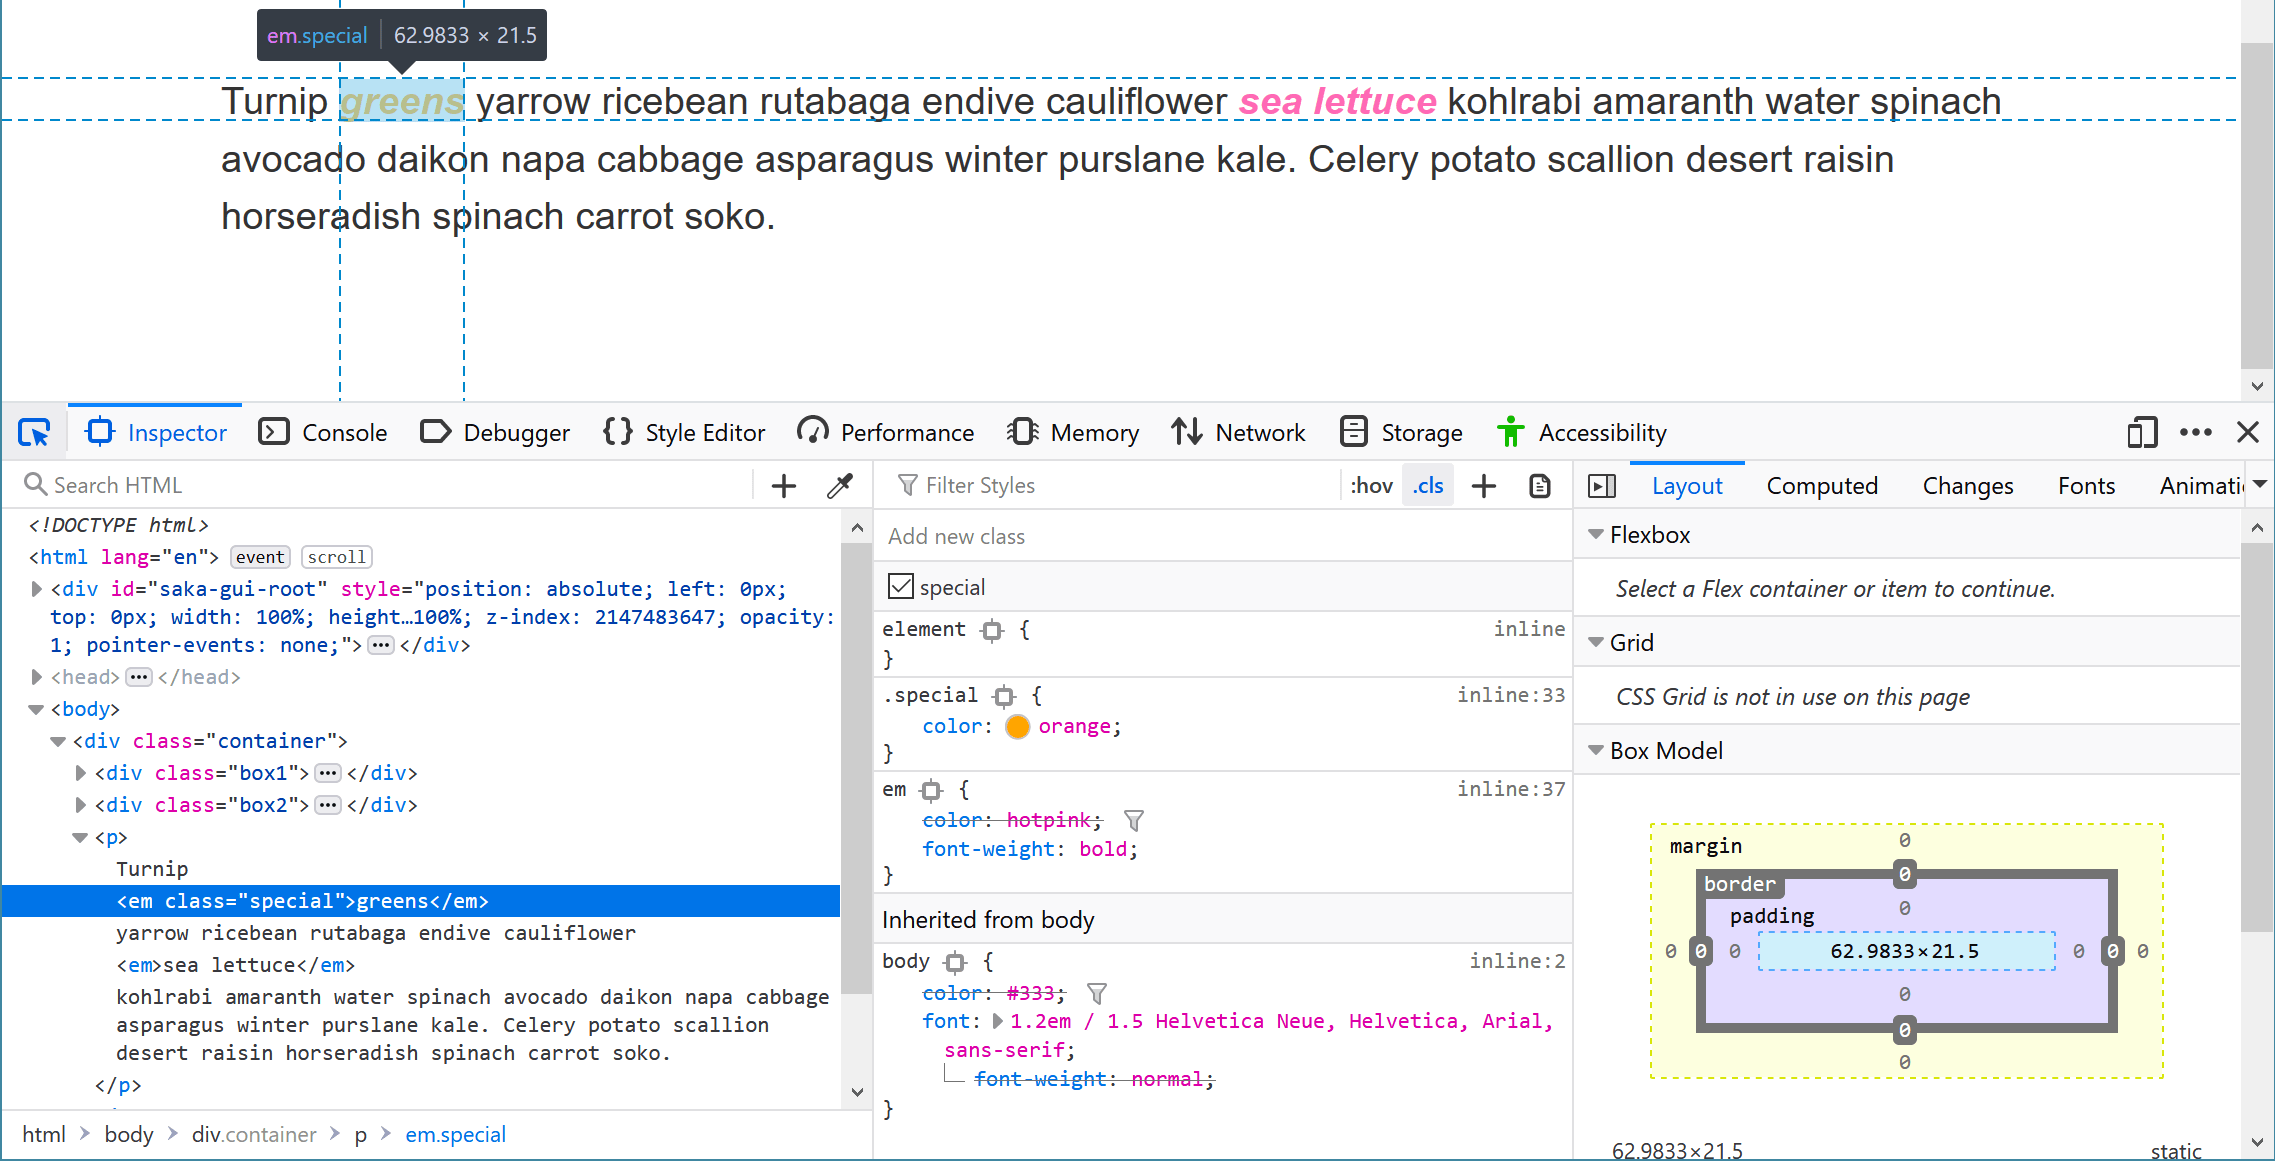Toggle the .special class checkbox
Screen dimensions: 2275x1161
coord(900,586)
